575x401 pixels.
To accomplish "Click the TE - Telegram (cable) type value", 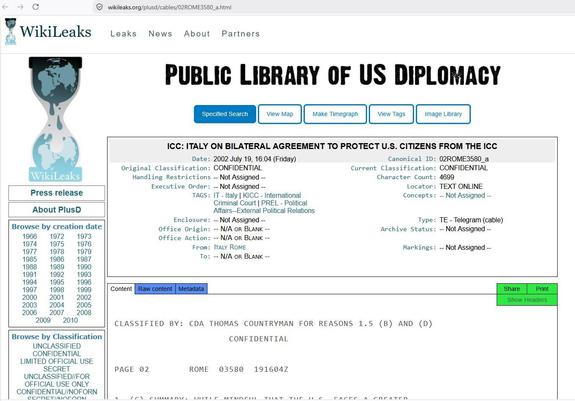I will [x=471, y=220].
